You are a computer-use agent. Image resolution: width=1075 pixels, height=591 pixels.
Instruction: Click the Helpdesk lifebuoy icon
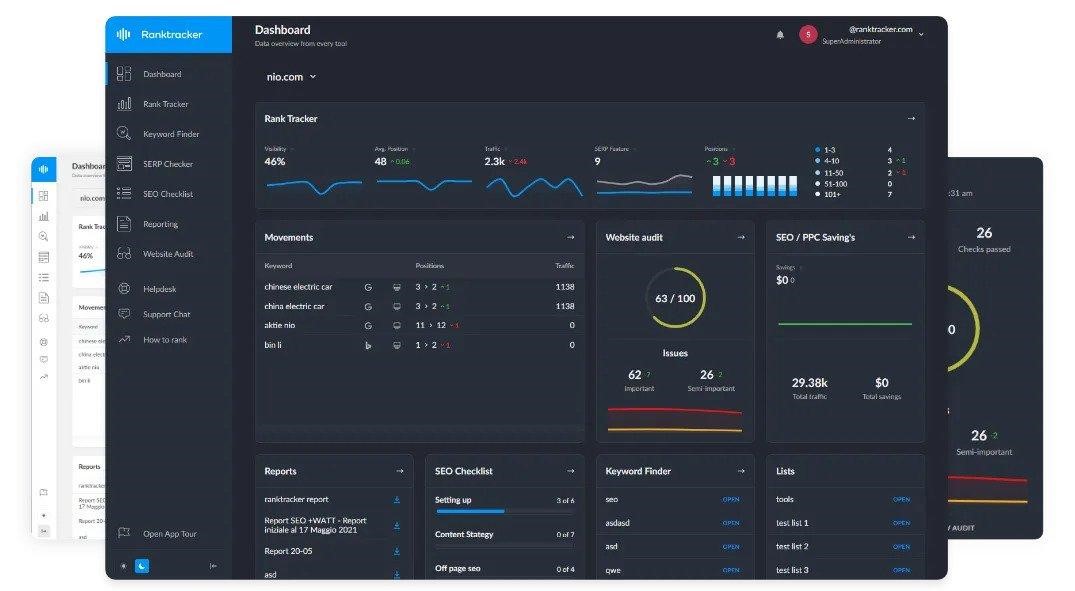[x=124, y=289]
